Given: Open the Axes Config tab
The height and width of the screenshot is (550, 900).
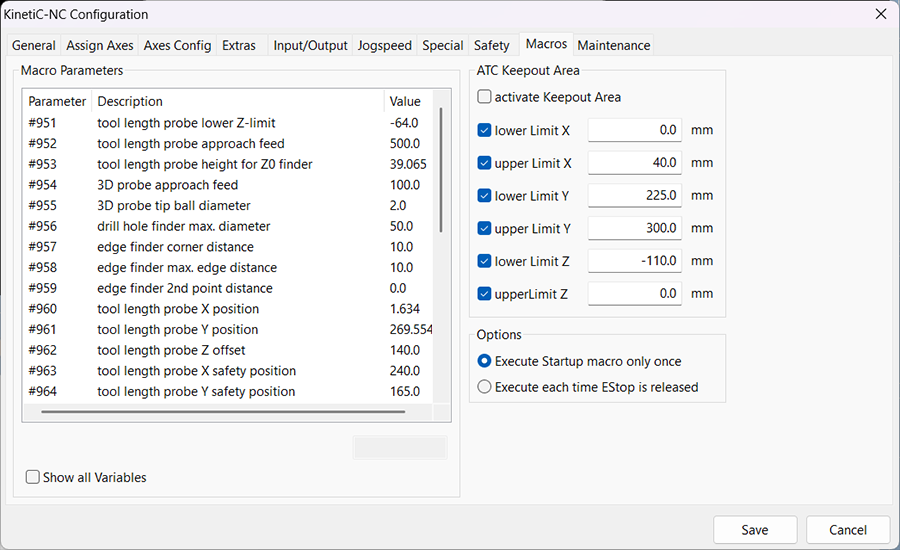Looking at the screenshot, I should (177, 45).
